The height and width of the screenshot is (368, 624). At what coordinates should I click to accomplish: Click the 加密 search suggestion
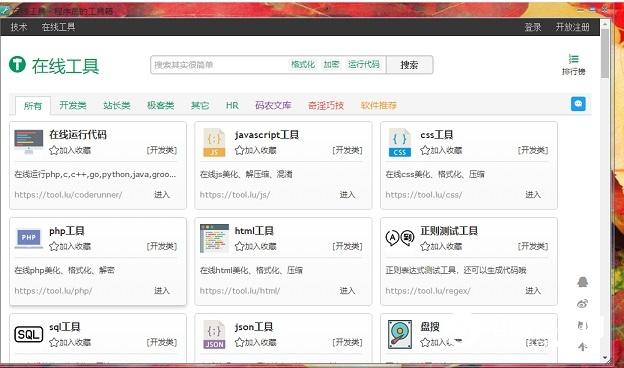click(x=331, y=64)
